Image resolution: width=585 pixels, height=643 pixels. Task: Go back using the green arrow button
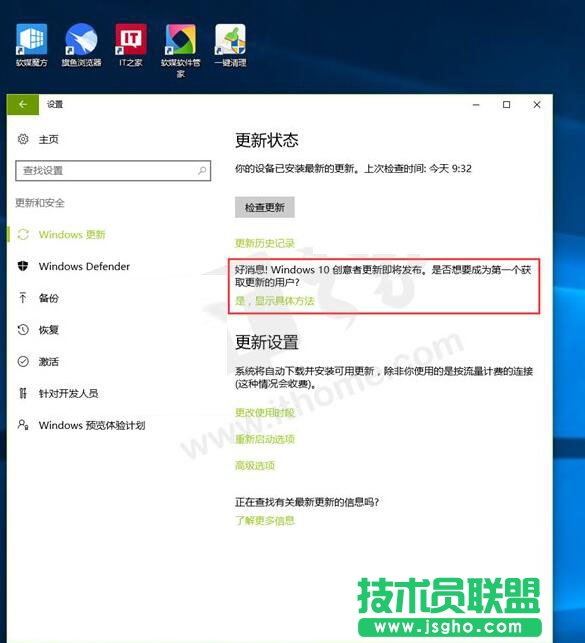coord(23,105)
